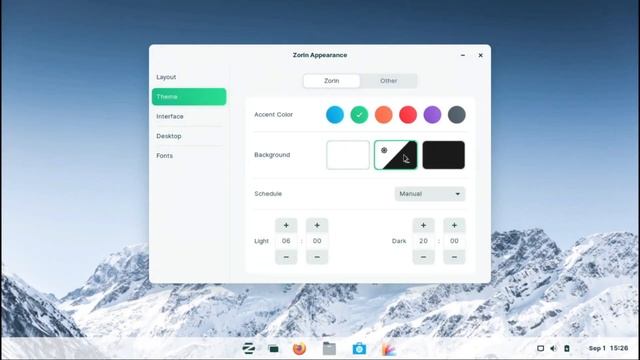
Task: Open the Fonts section
Action: pyautogui.click(x=189, y=156)
